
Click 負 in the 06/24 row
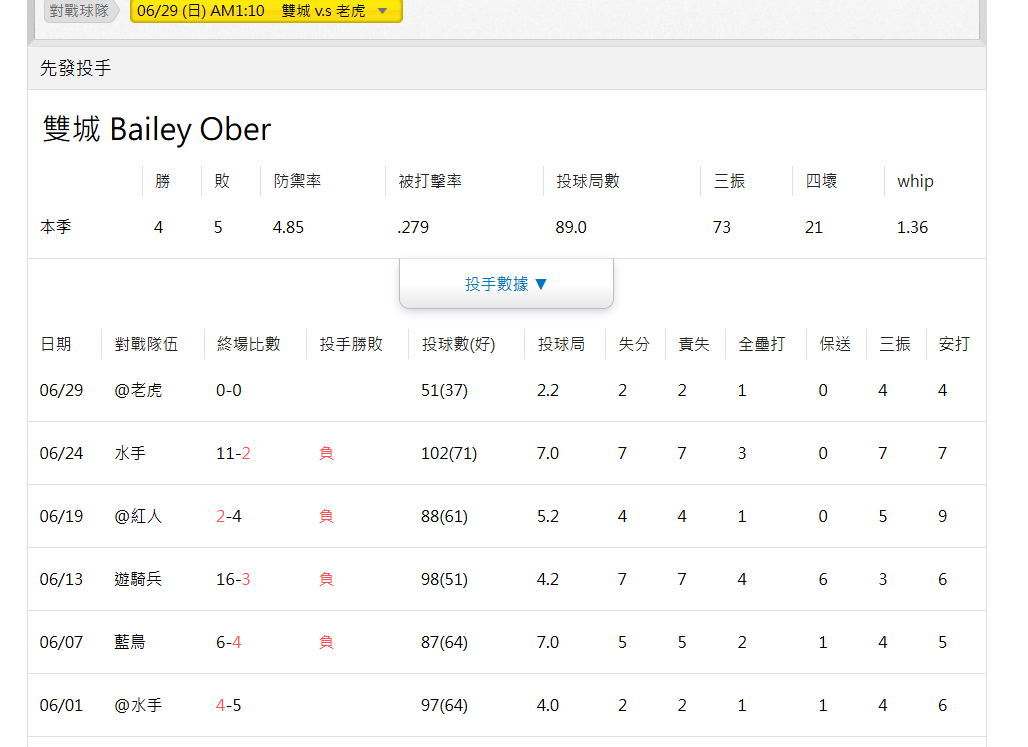[x=326, y=454]
